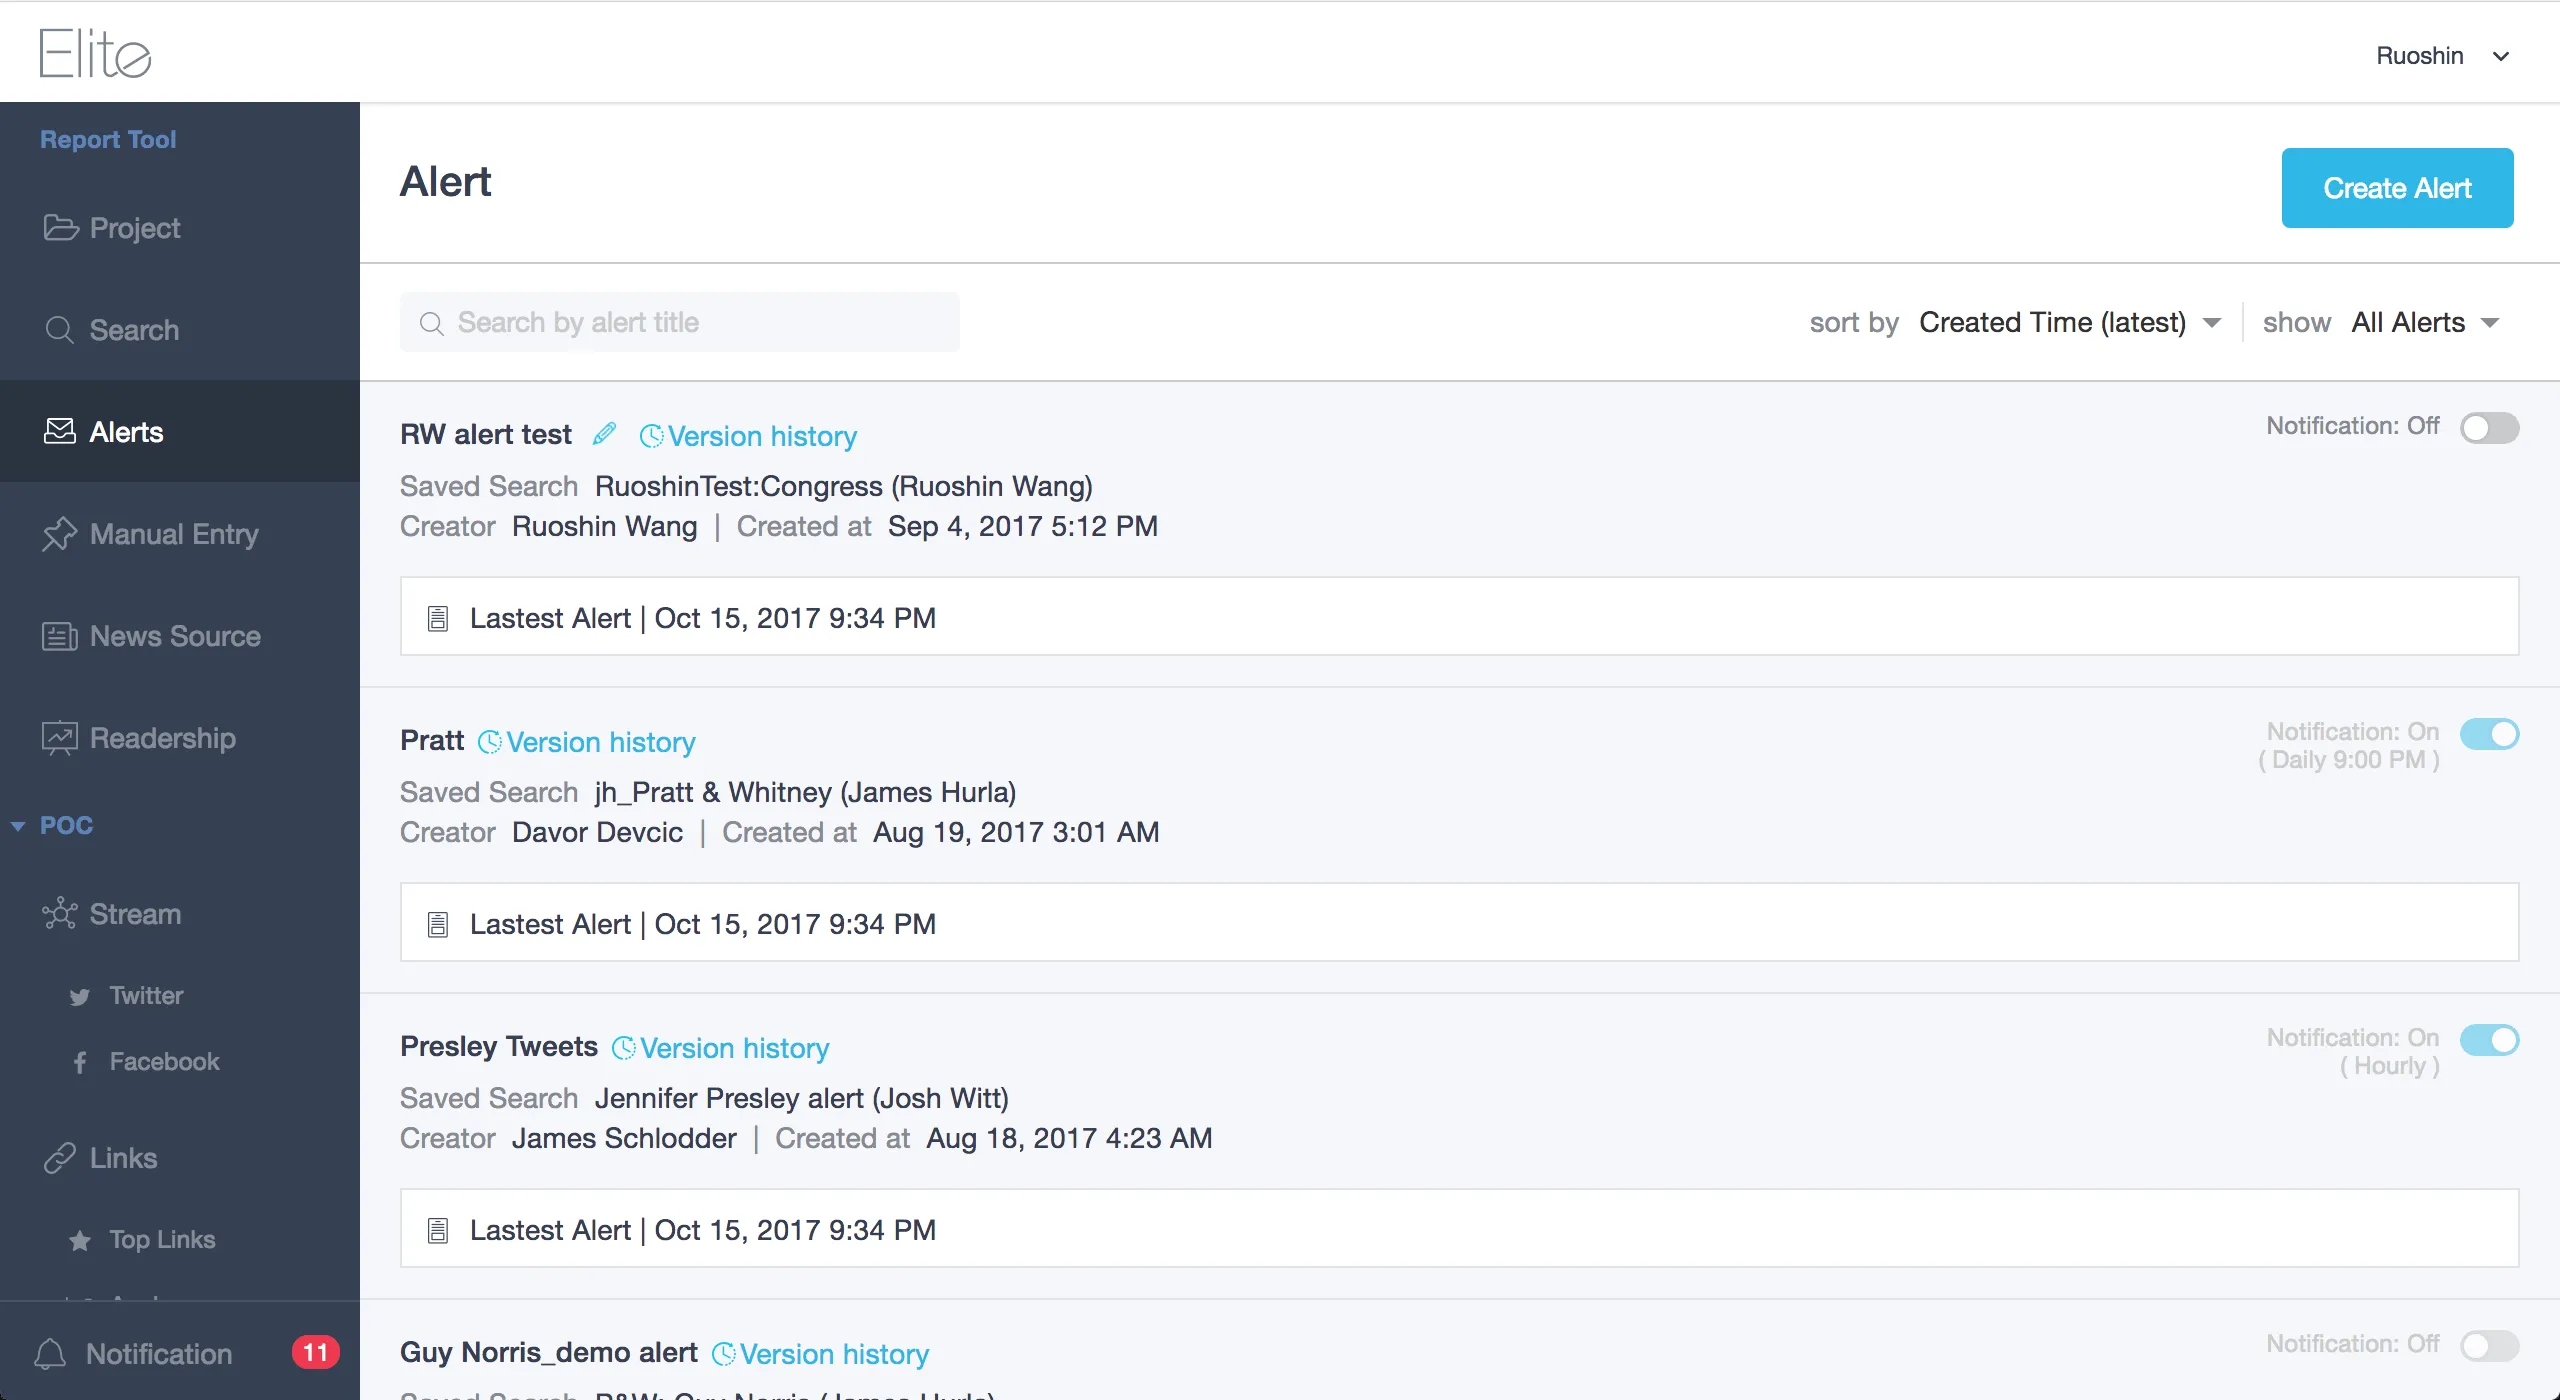Screen dimensions: 2560x1400
Task: Select Manual Entry in the sidebar
Action: tap(180, 534)
